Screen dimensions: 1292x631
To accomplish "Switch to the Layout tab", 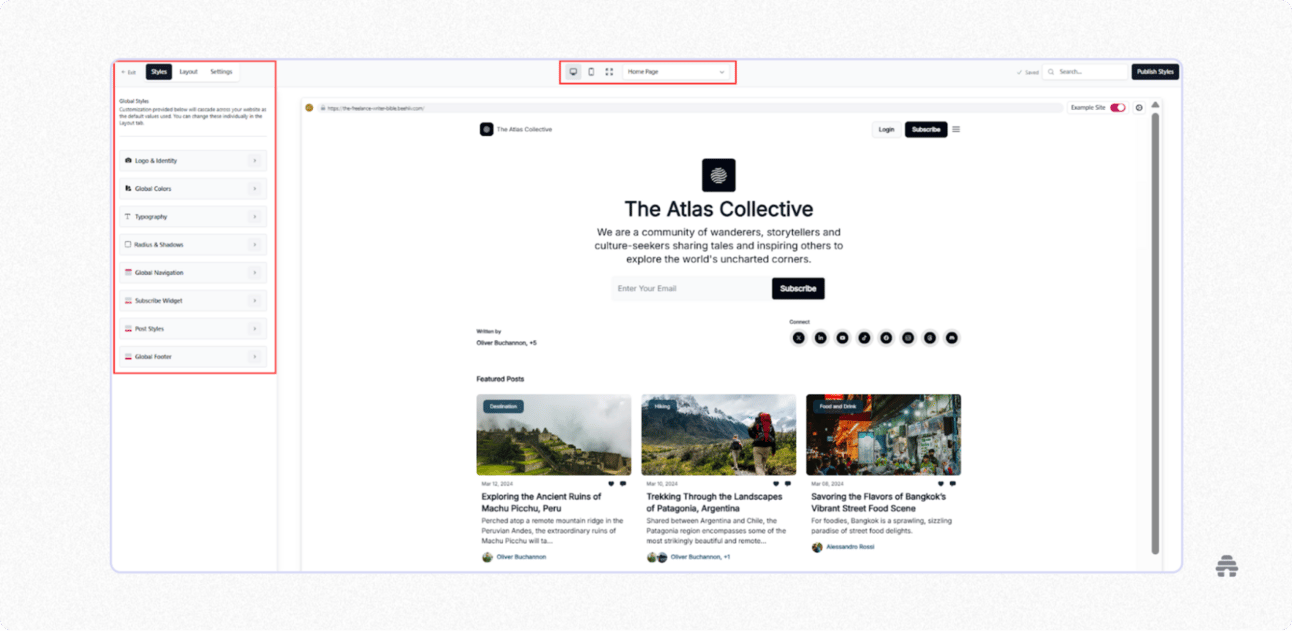I will coord(188,72).
